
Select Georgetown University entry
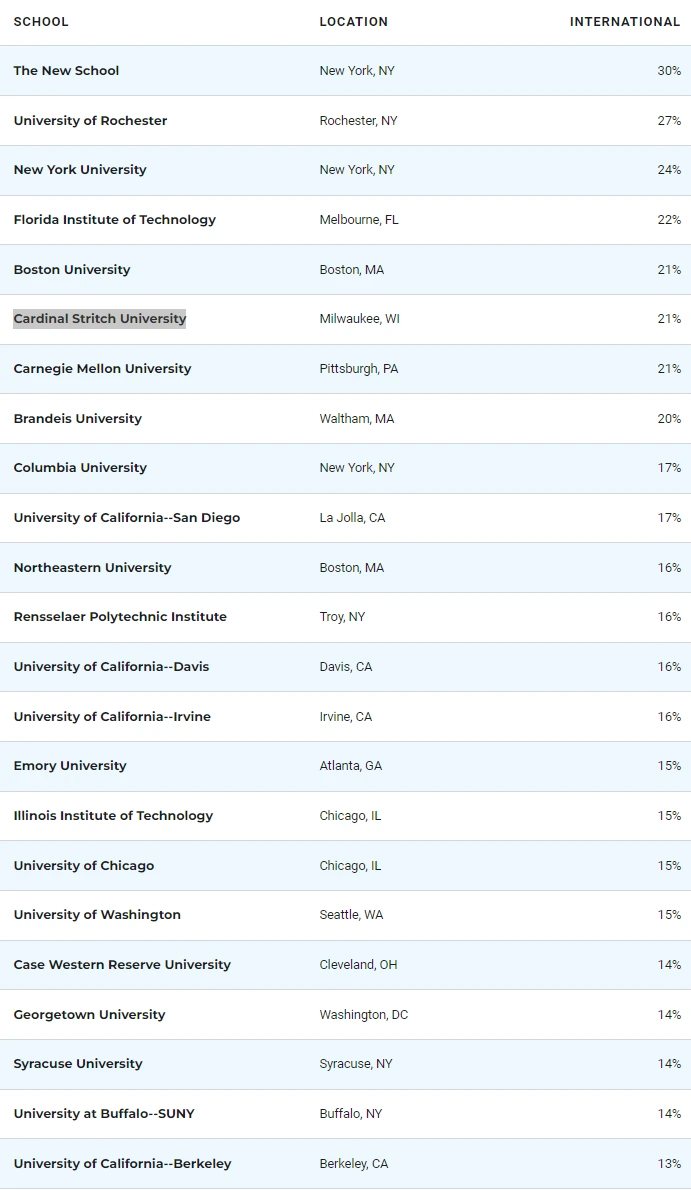click(x=89, y=1015)
